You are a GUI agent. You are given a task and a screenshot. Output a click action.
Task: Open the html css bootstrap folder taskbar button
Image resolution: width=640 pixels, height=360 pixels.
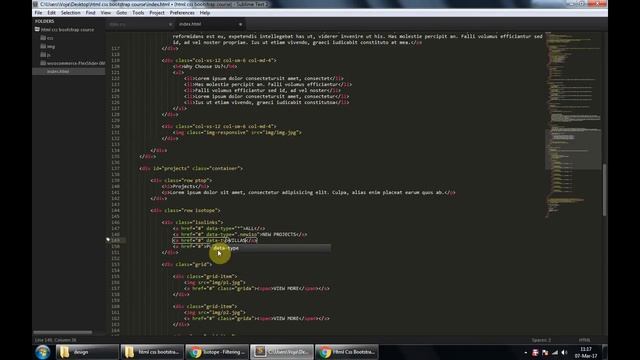152,352
